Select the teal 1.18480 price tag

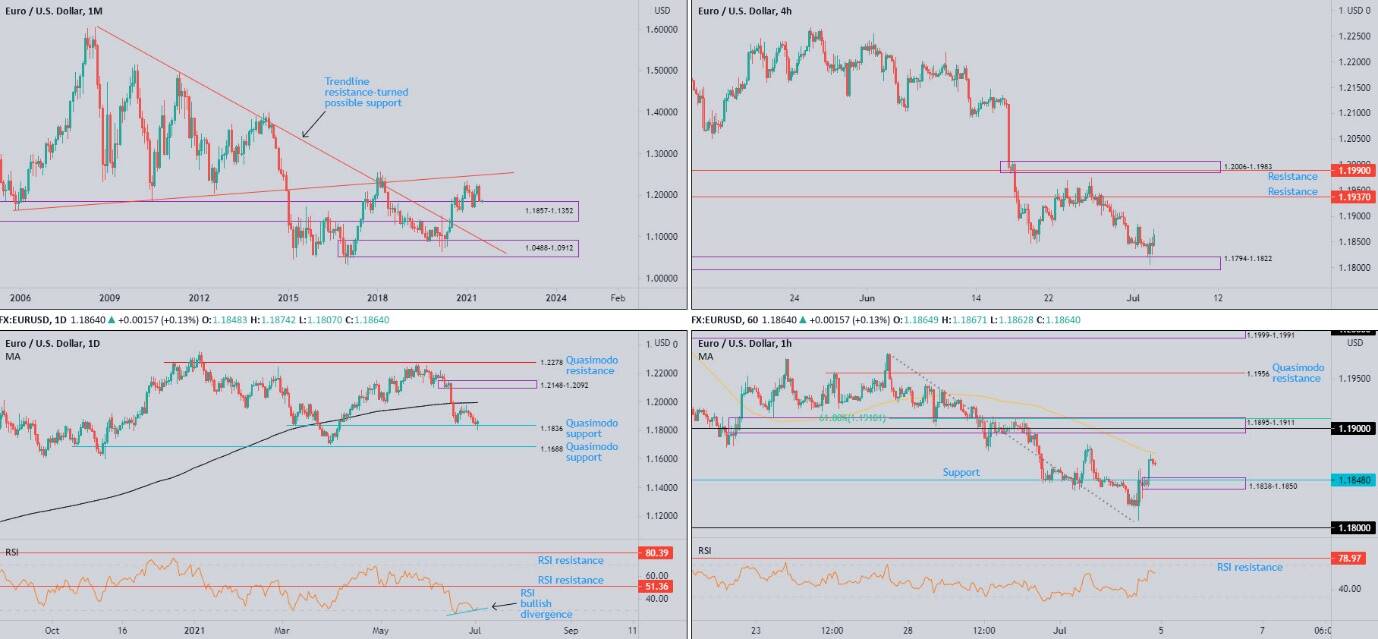pos(1355,480)
